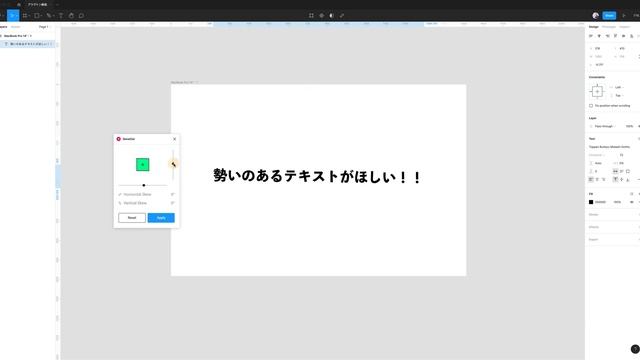This screenshot has height=360, width=640.
Task: Enable Fix position when scrolling checkbox
Action: tap(591, 106)
